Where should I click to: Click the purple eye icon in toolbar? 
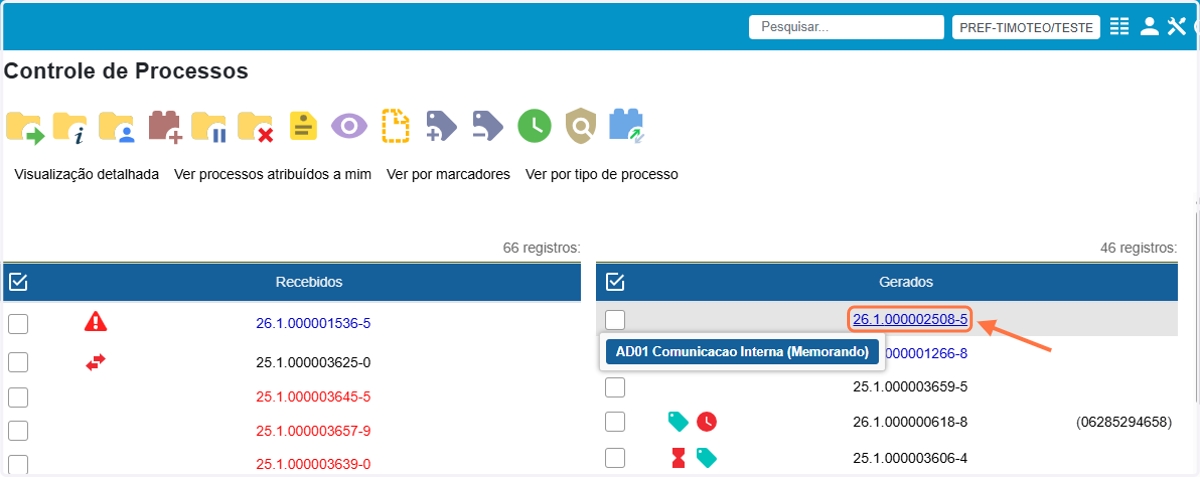pyautogui.click(x=350, y=126)
